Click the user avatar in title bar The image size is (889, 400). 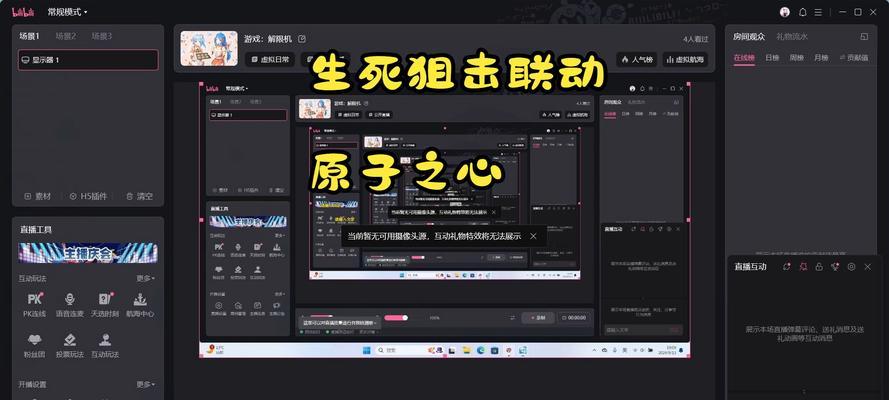point(785,12)
